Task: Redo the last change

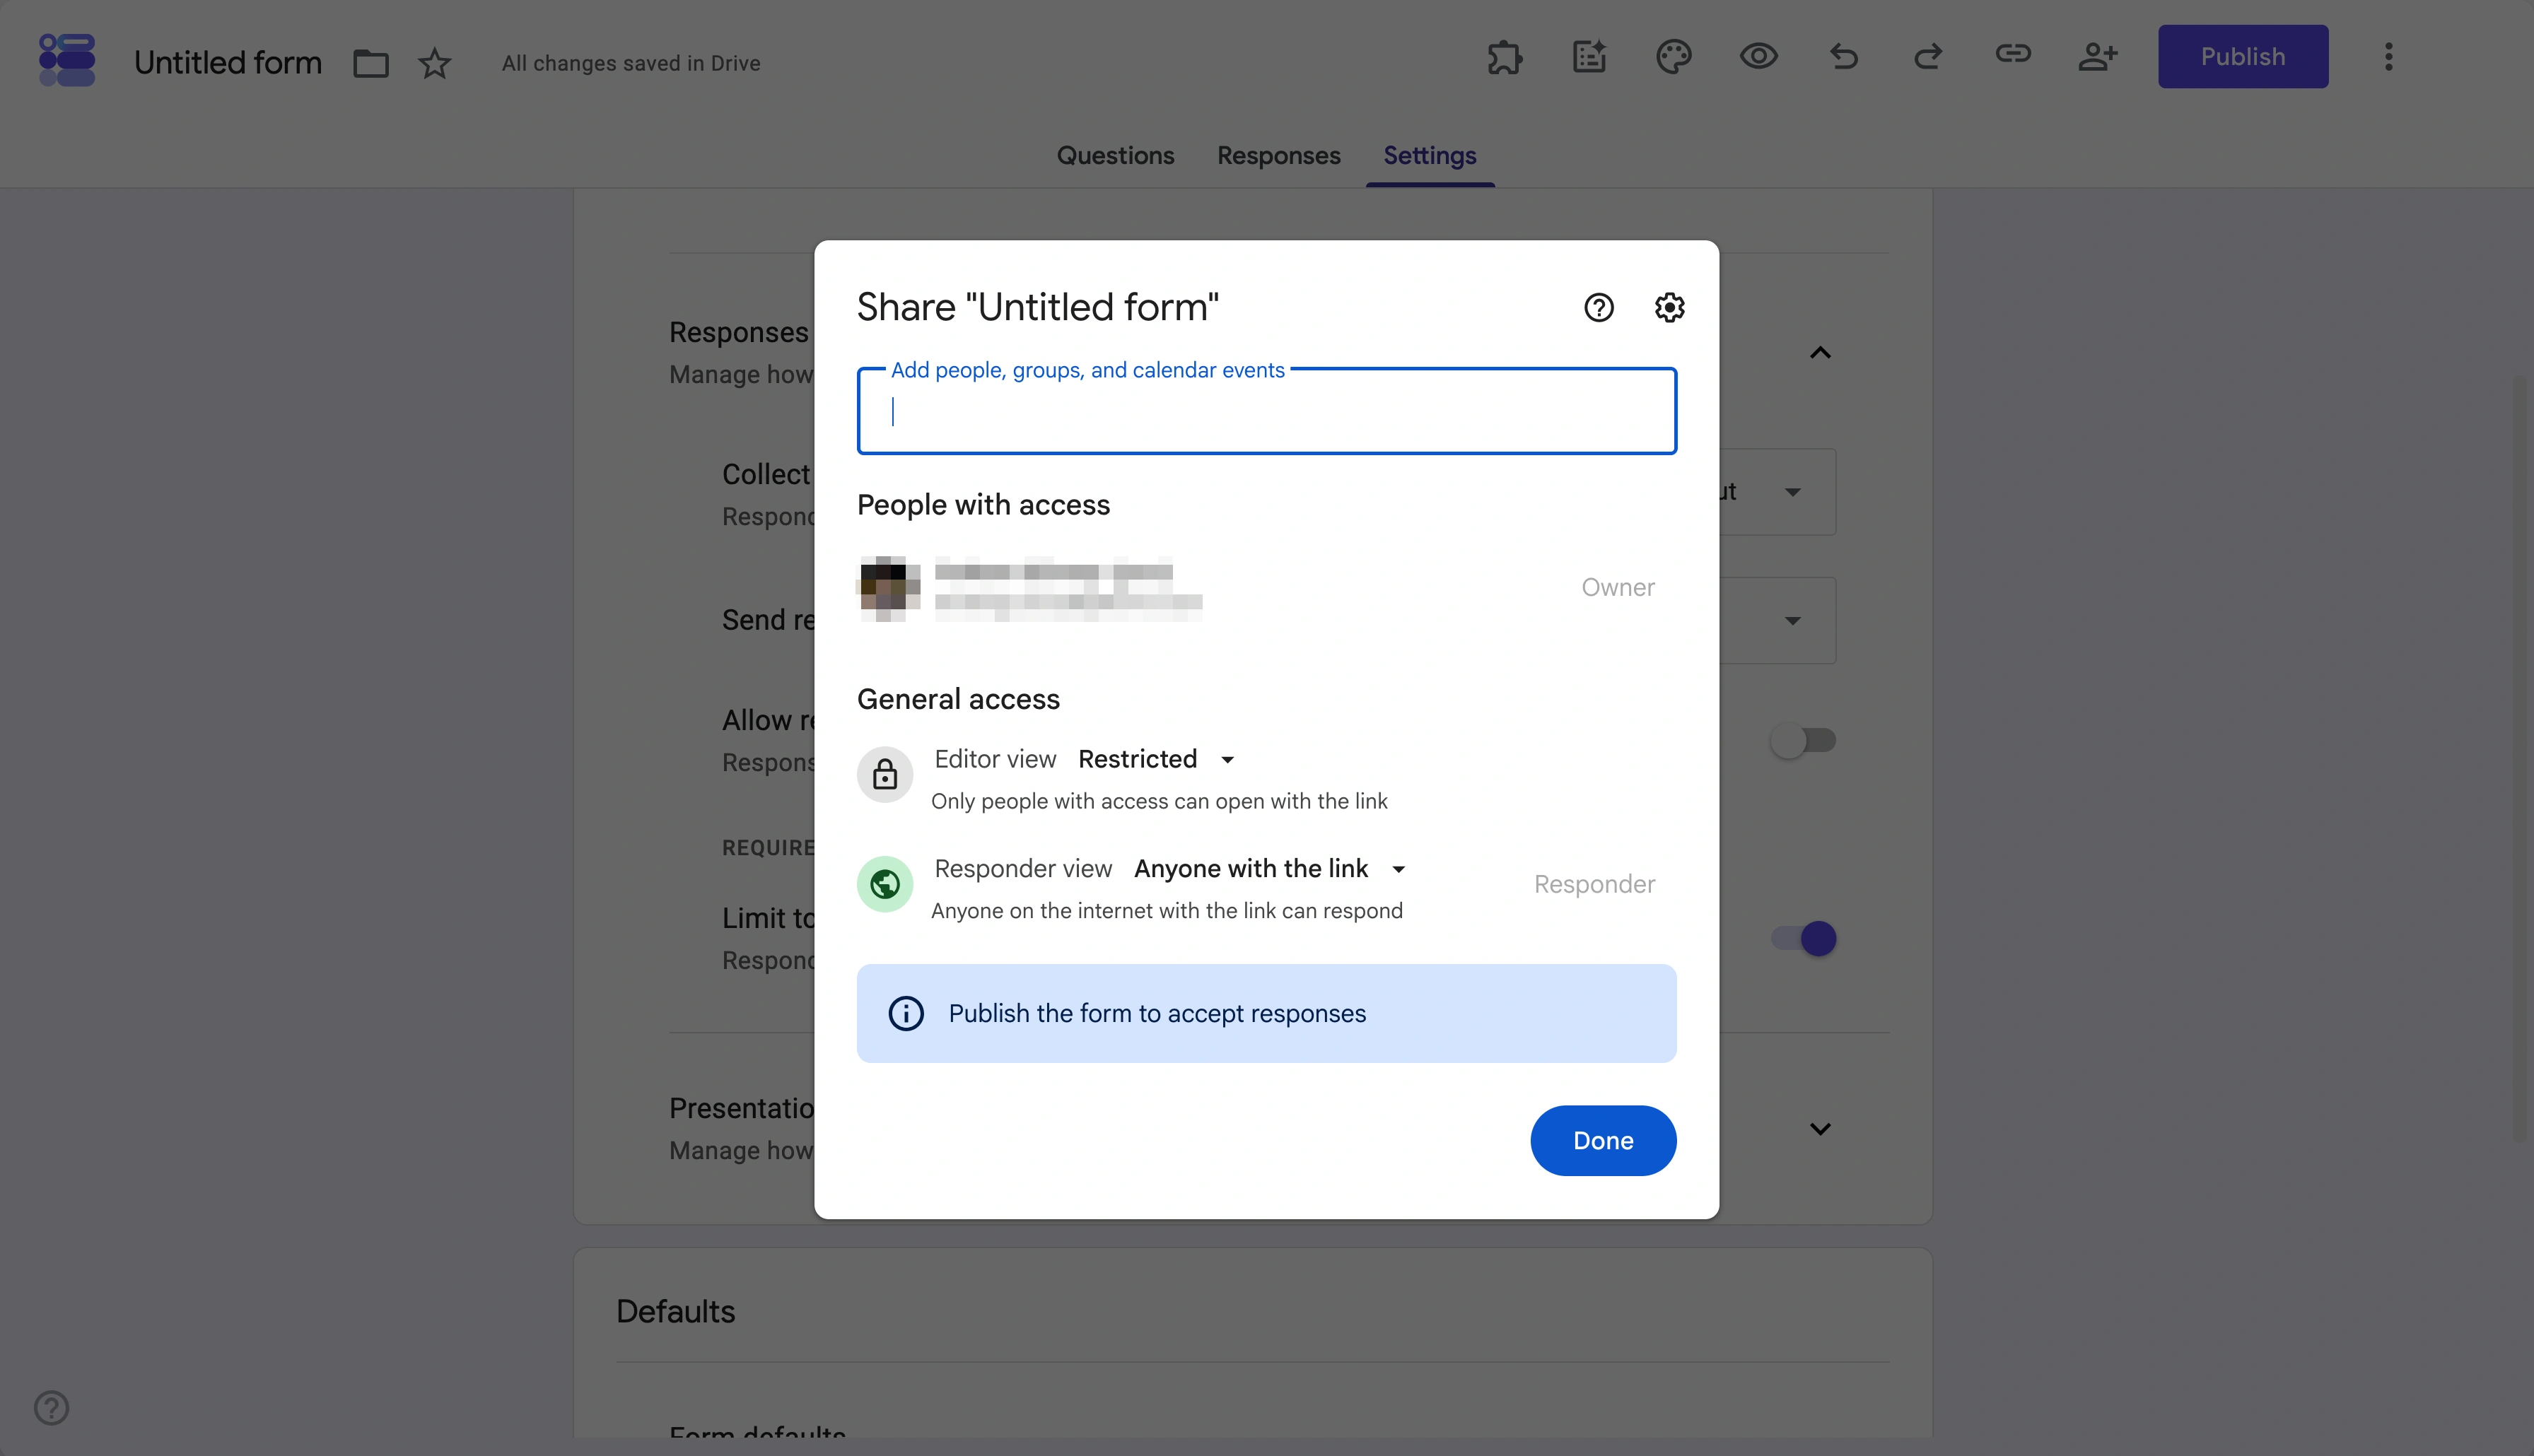Action: 1928,57
